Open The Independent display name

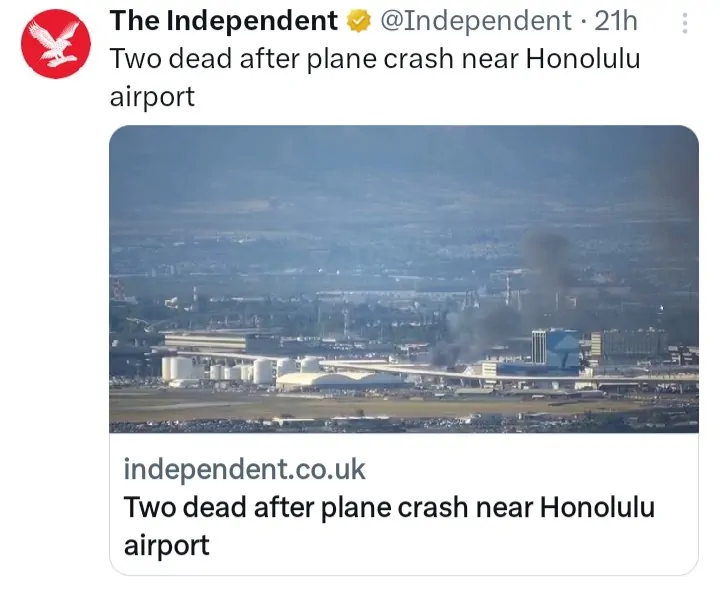tap(223, 20)
